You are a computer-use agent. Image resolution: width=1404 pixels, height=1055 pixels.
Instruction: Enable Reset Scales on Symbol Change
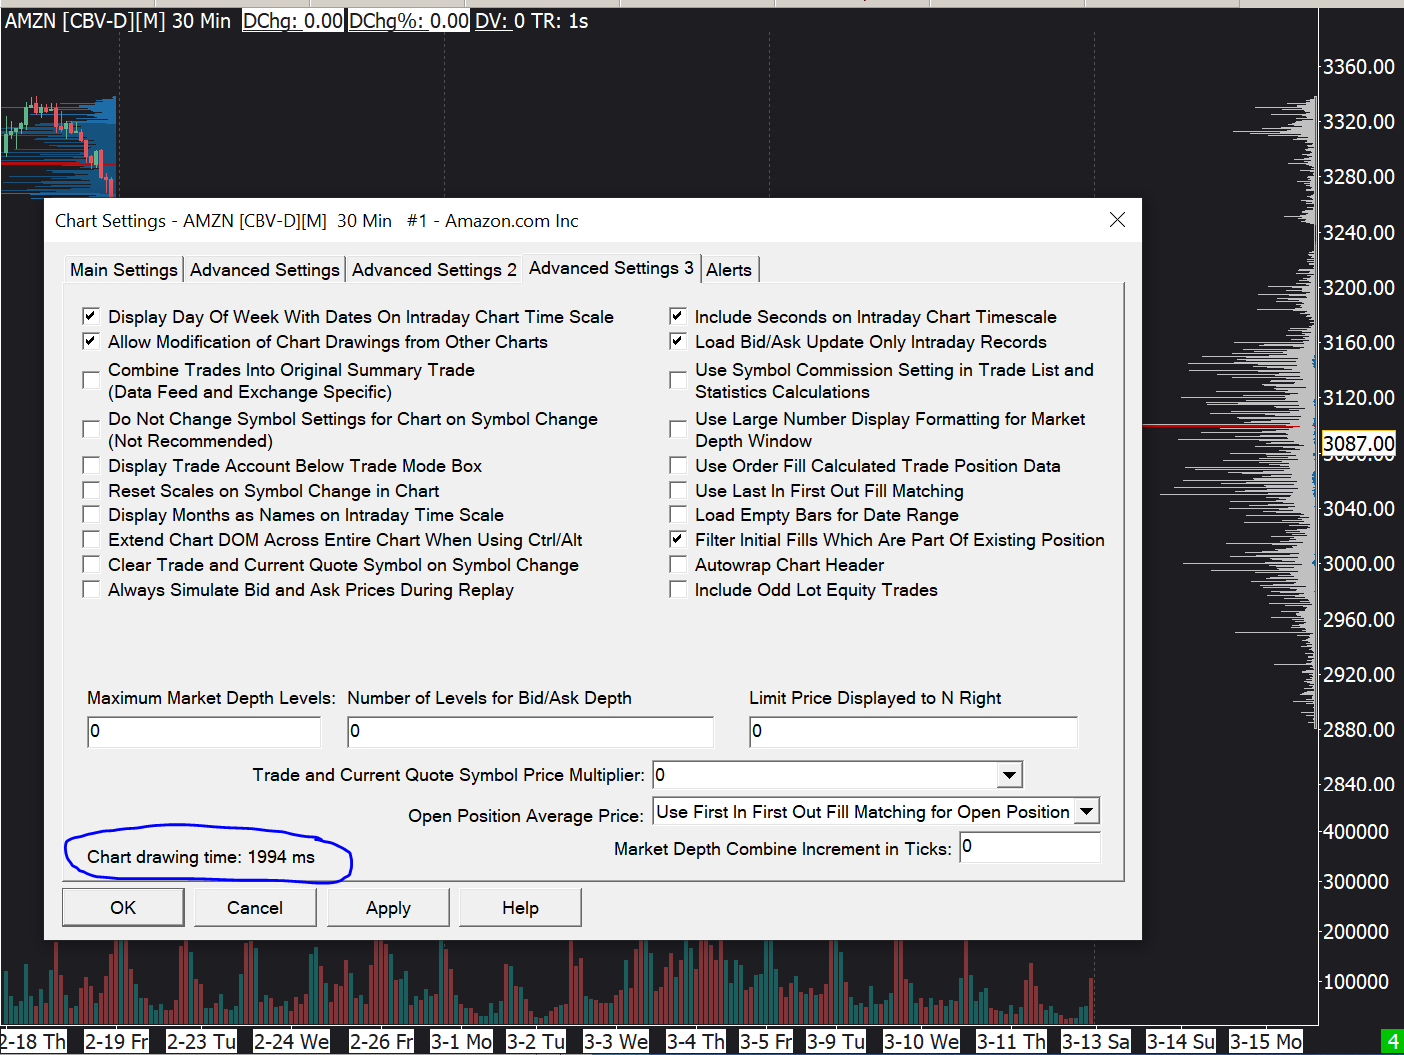coord(91,491)
